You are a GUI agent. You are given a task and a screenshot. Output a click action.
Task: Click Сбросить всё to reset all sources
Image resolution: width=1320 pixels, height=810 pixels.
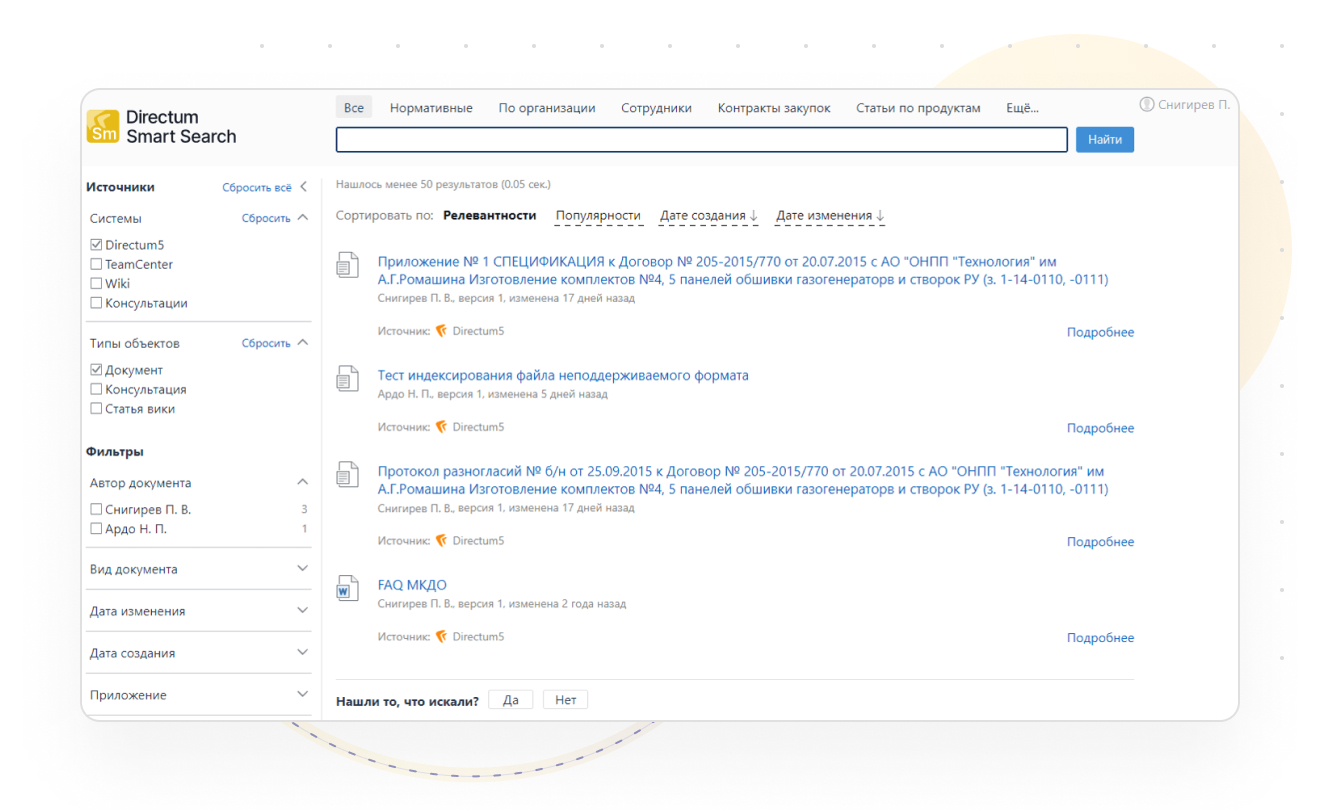(257, 187)
